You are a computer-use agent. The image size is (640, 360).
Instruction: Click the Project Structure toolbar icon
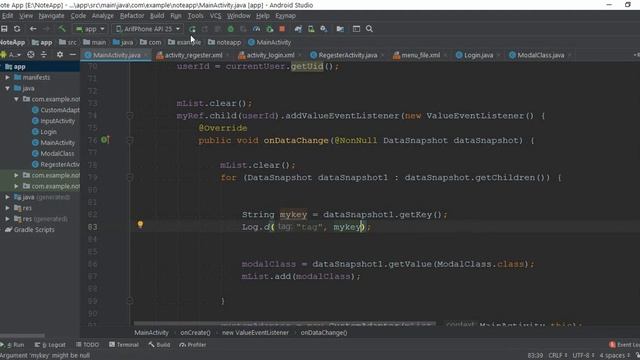[x=340, y=29]
